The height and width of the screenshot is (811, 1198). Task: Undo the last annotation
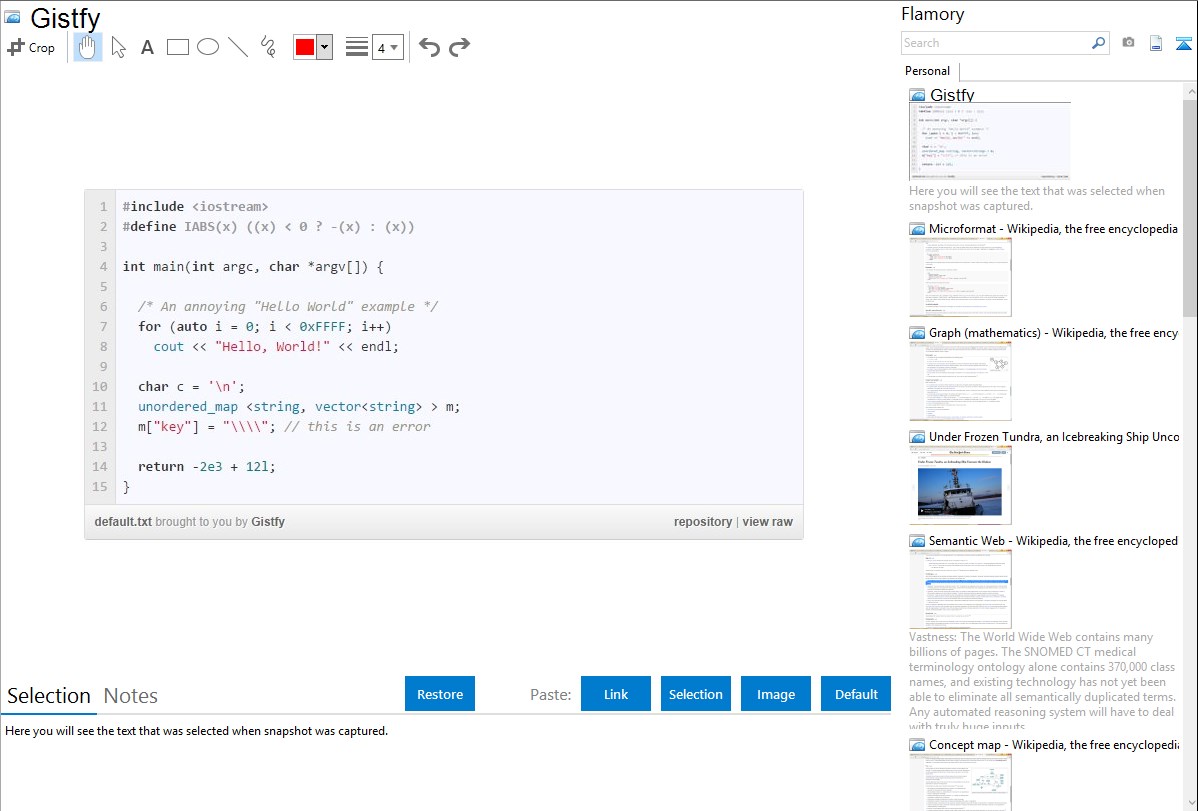click(429, 47)
